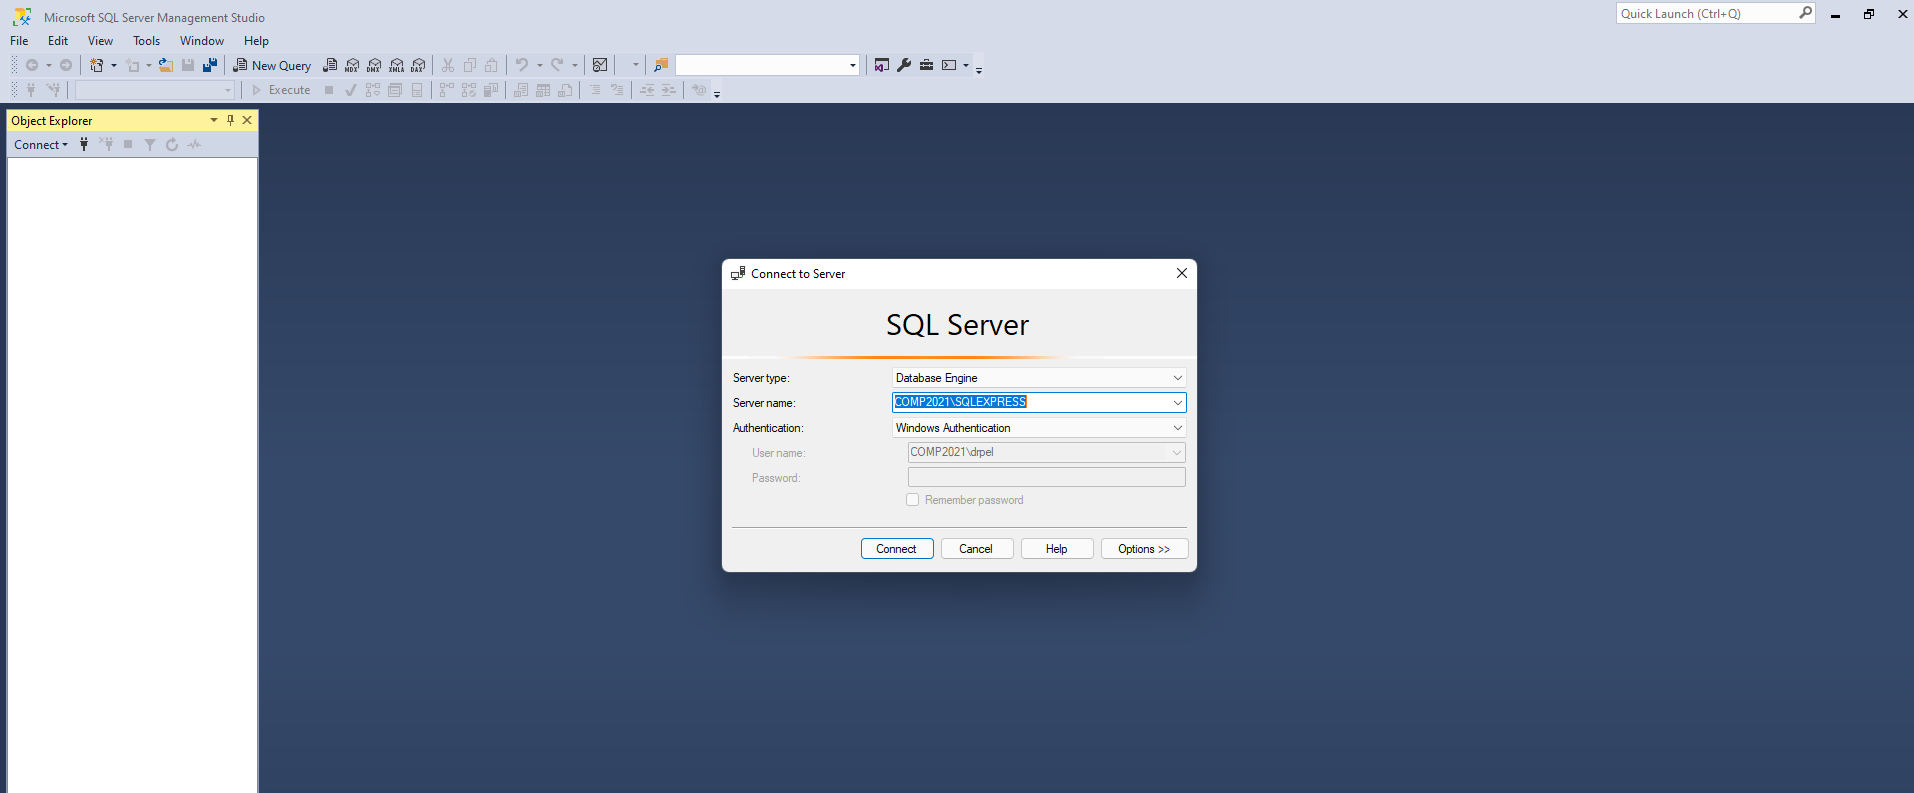Click the MDX query icon

point(352,65)
